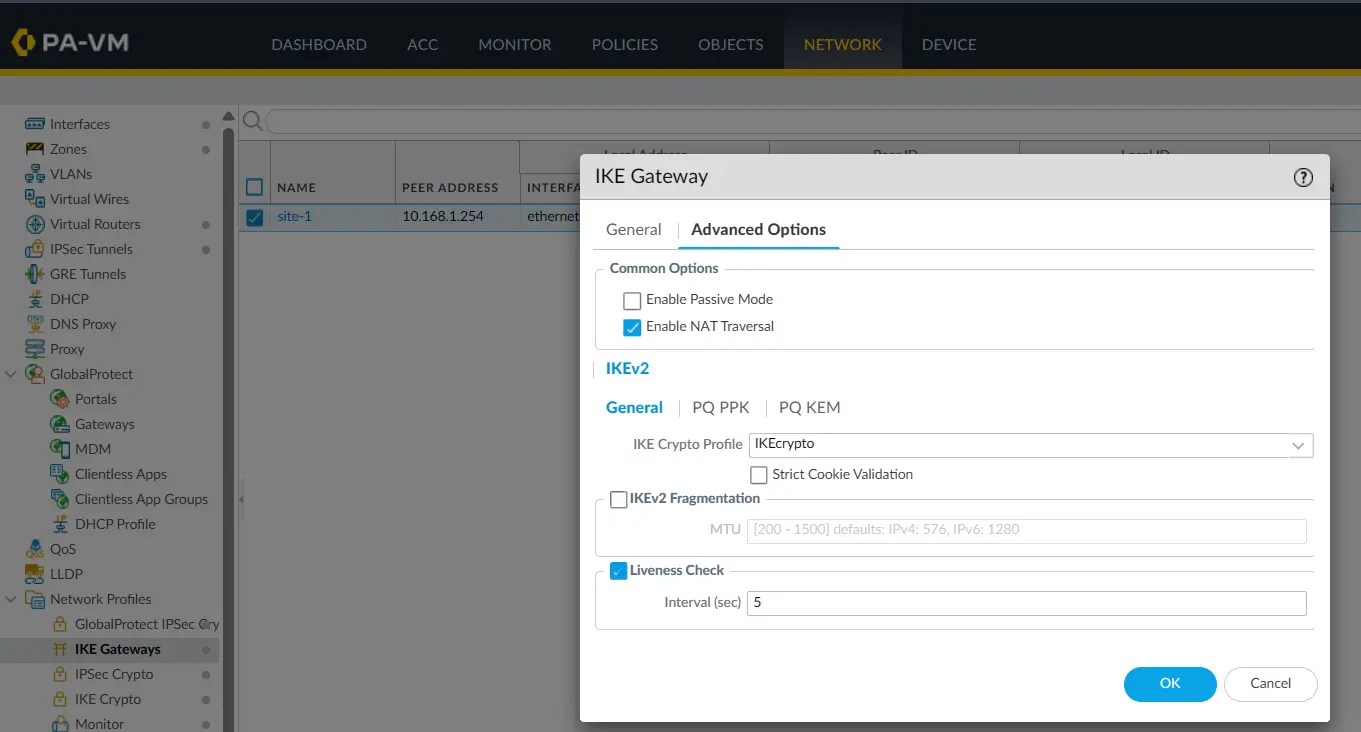Click the Portals icon
This screenshot has height=732, width=1361.
(x=60, y=399)
